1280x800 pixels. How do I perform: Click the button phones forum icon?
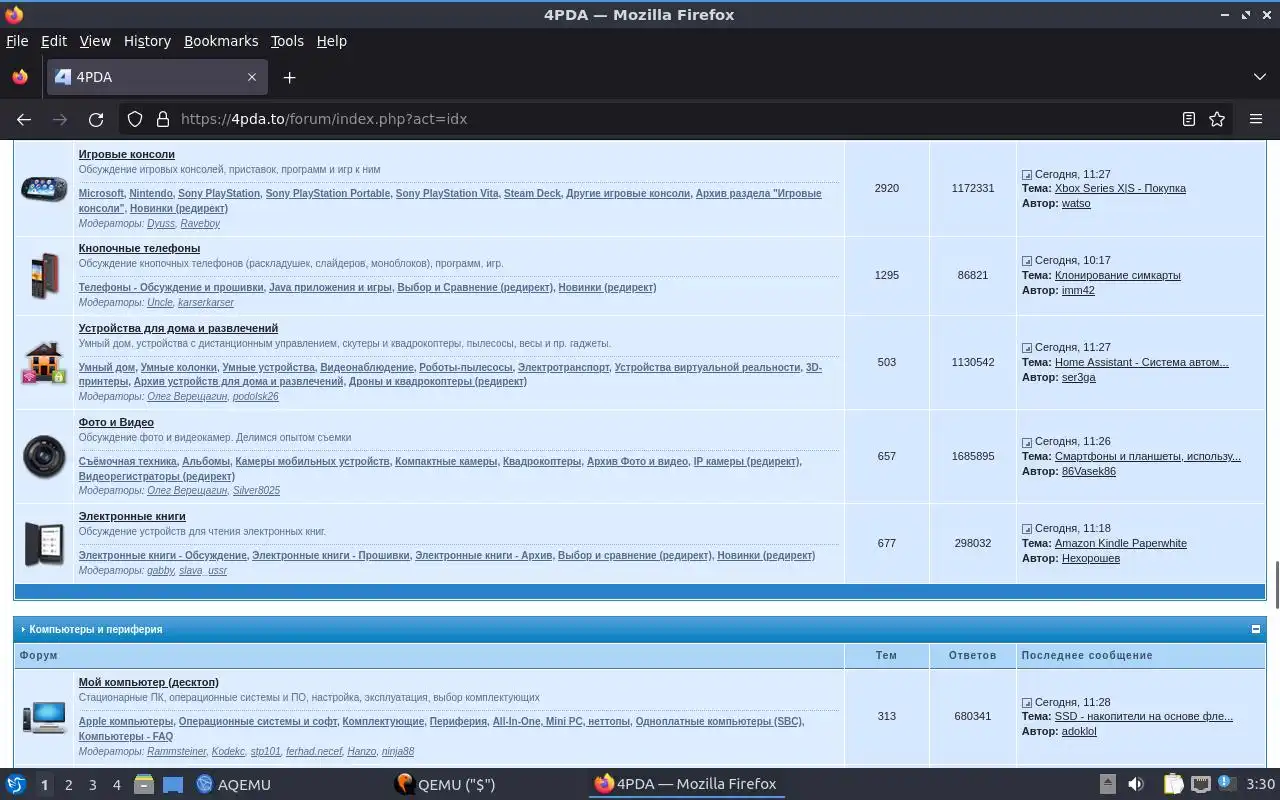point(45,275)
